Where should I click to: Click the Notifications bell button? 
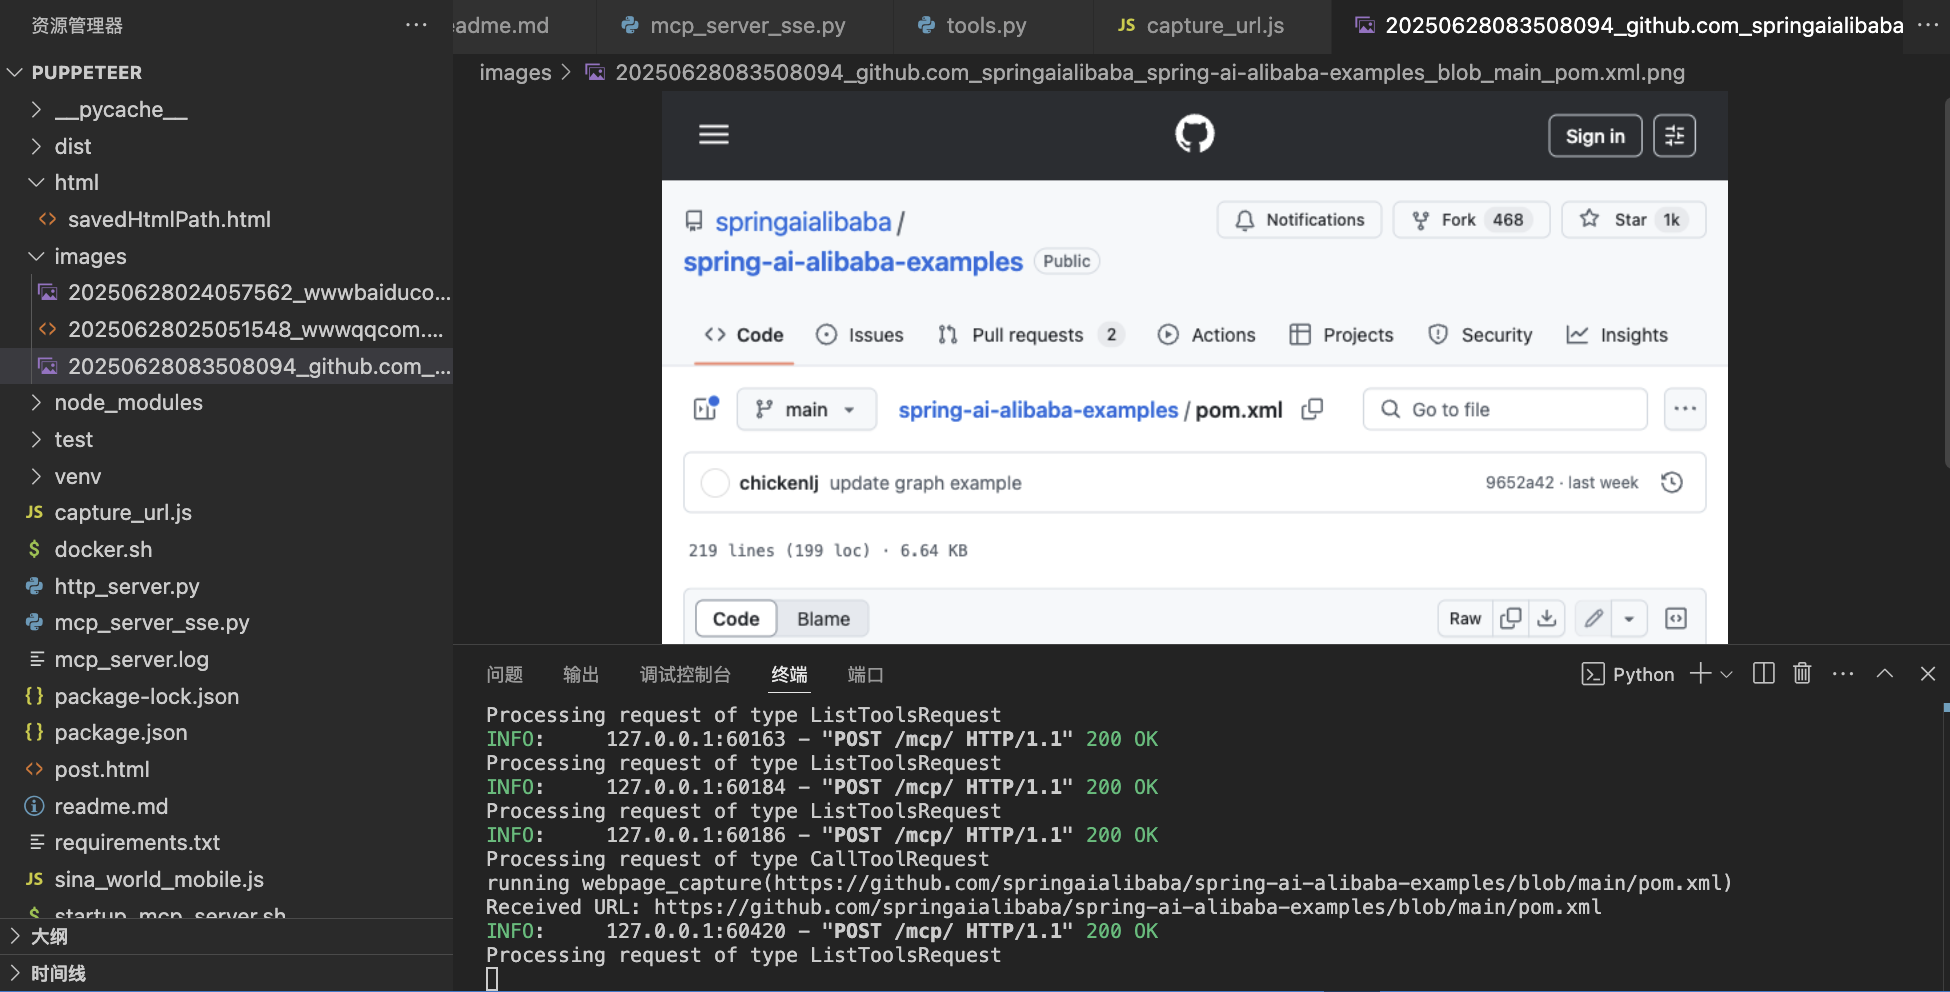1299,220
